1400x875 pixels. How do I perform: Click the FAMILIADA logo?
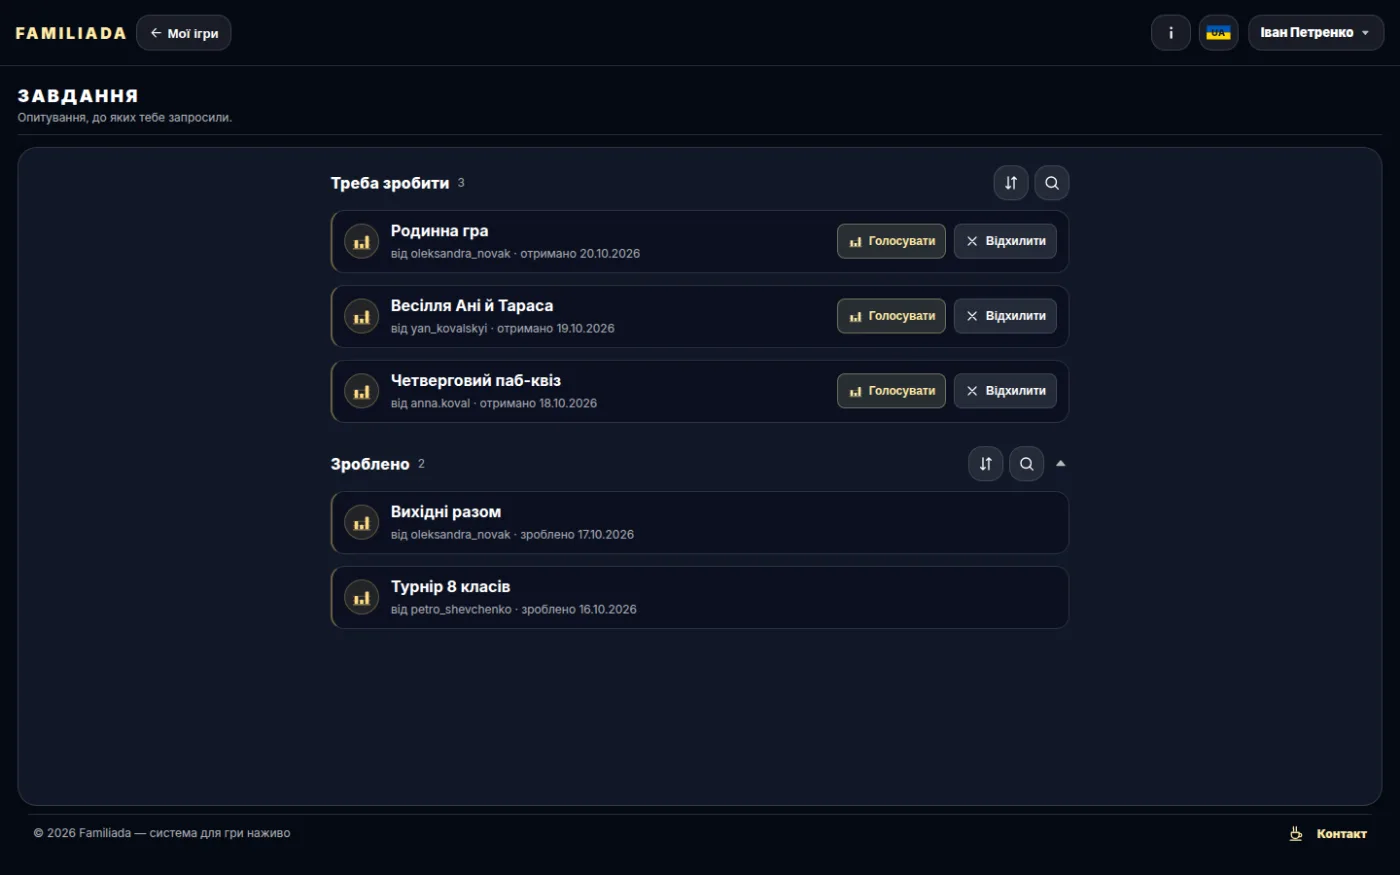(x=71, y=33)
